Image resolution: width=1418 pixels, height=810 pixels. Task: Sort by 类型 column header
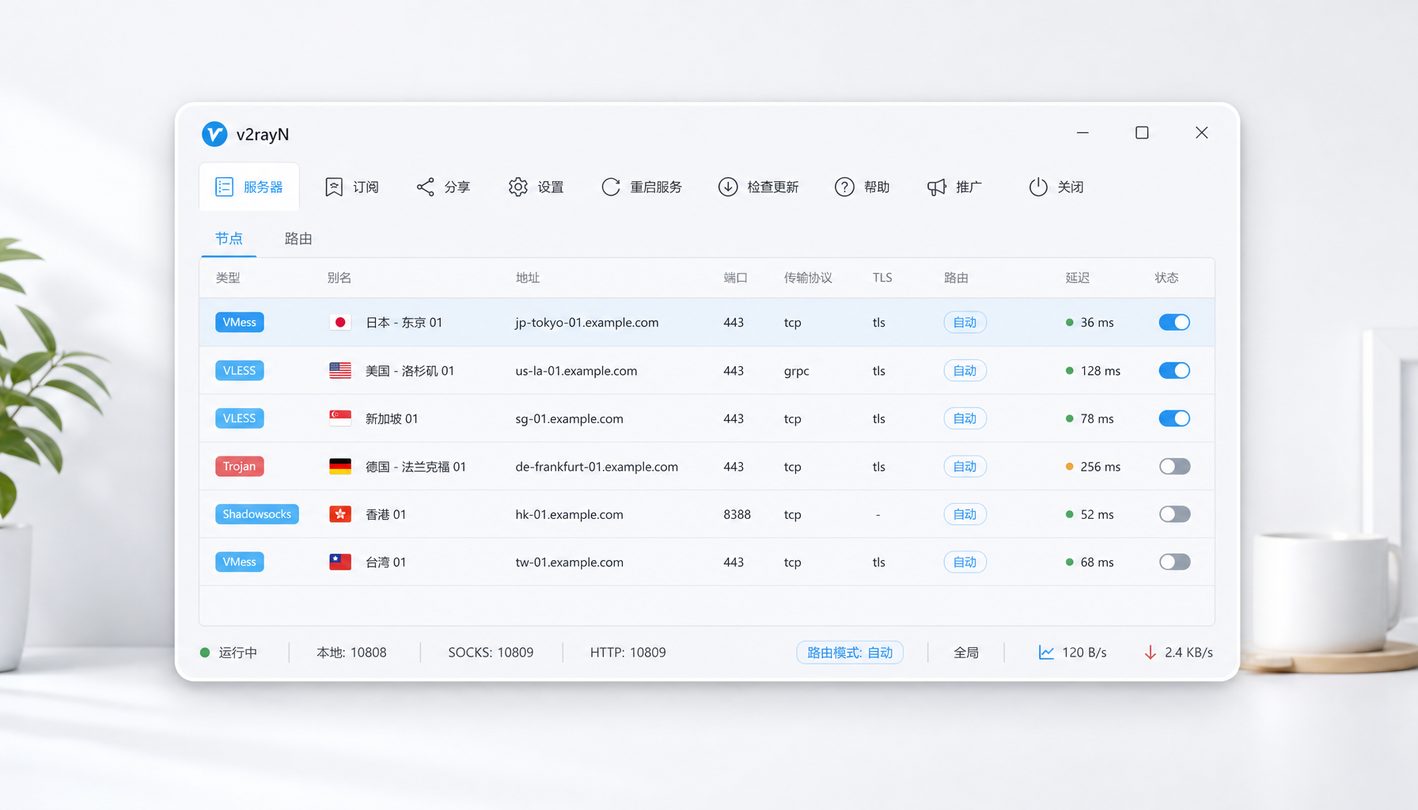[x=228, y=278]
